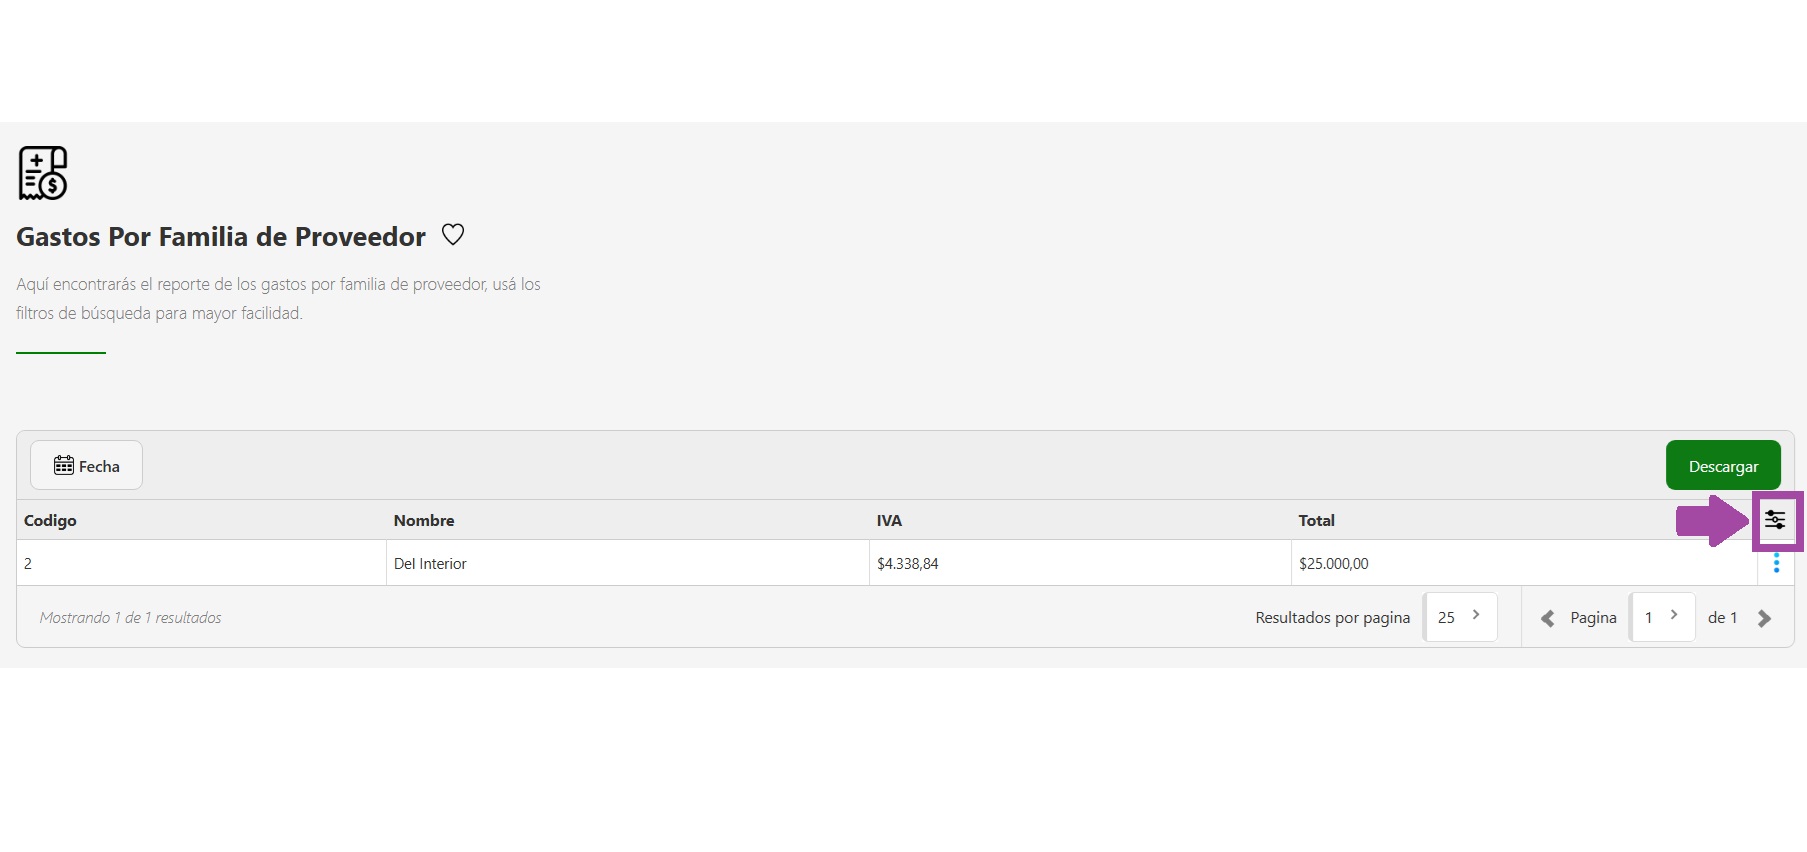This screenshot has height=852, width=1807.
Task: Click the Mostrando 1 de 1 resultados text
Action: [x=131, y=618]
